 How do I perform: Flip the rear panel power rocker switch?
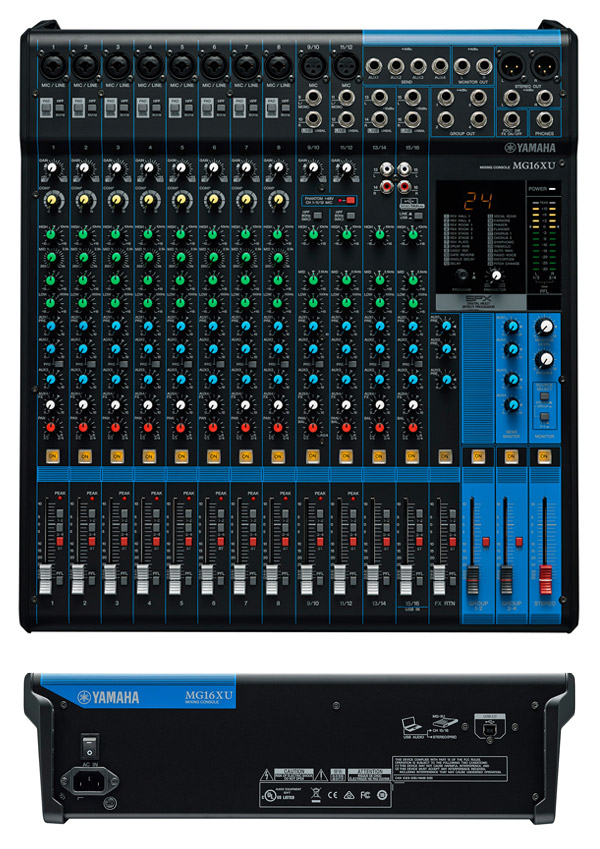pyautogui.click(x=90, y=746)
